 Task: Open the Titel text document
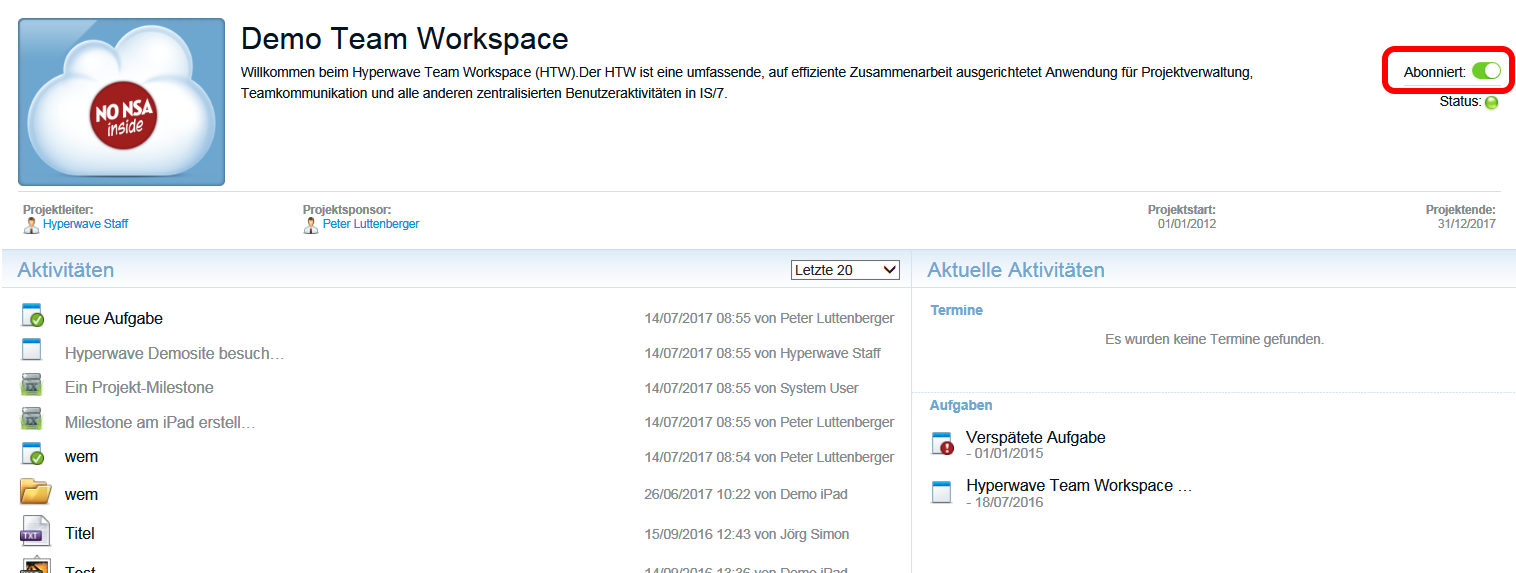tap(80, 533)
